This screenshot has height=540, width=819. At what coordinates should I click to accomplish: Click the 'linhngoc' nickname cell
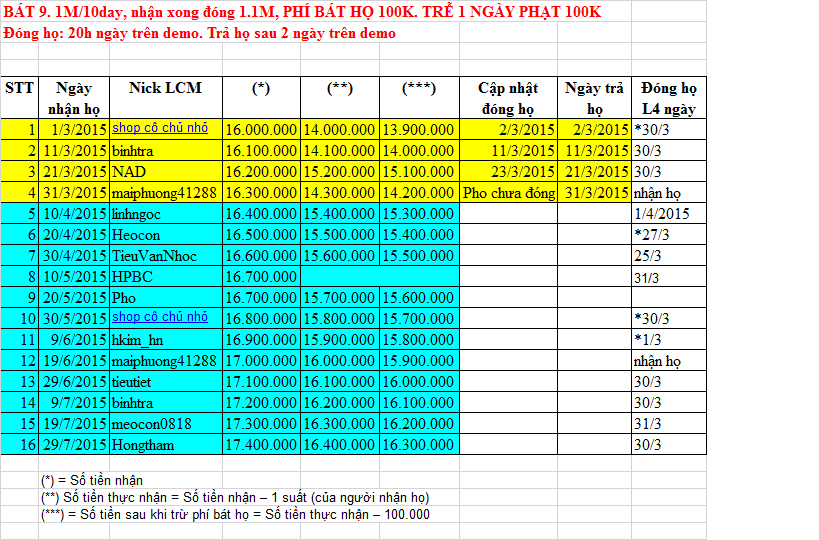tap(165, 213)
